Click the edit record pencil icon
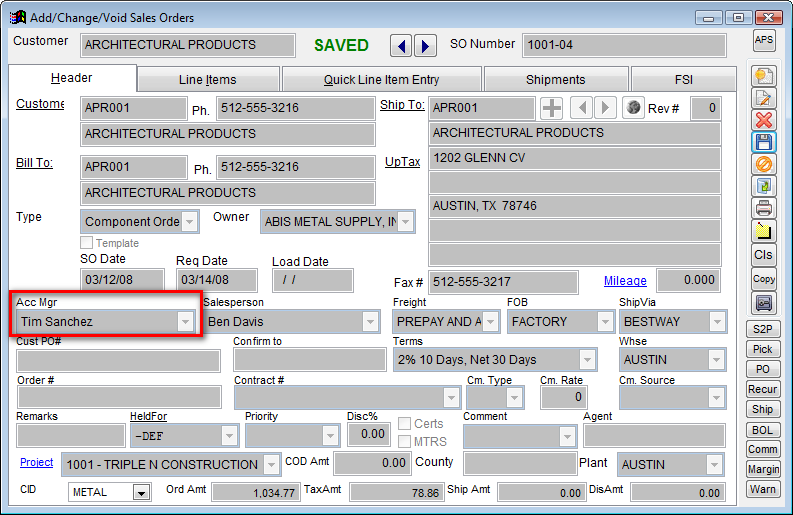 (764, 98)
